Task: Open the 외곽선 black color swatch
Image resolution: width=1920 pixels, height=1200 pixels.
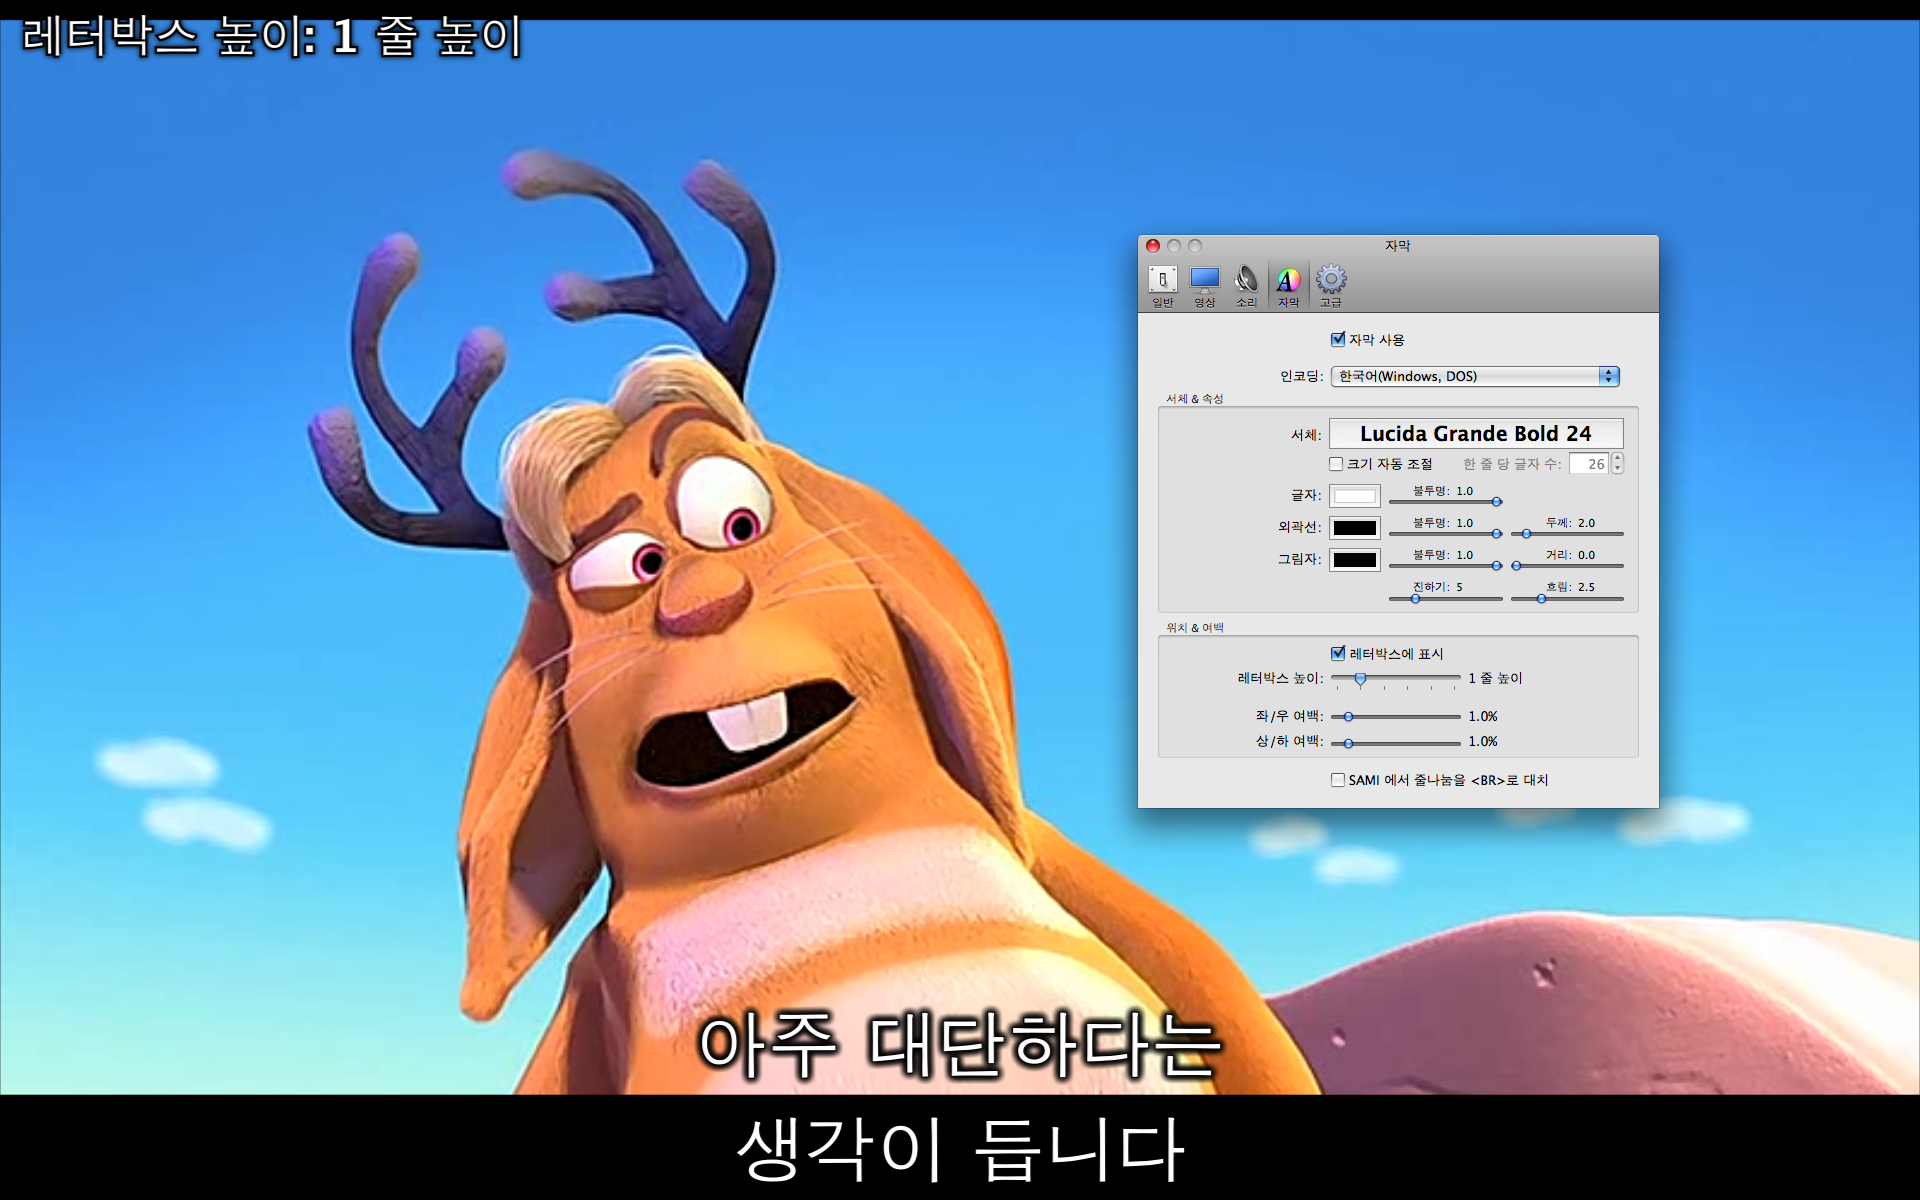Action: click(1355, 528)
